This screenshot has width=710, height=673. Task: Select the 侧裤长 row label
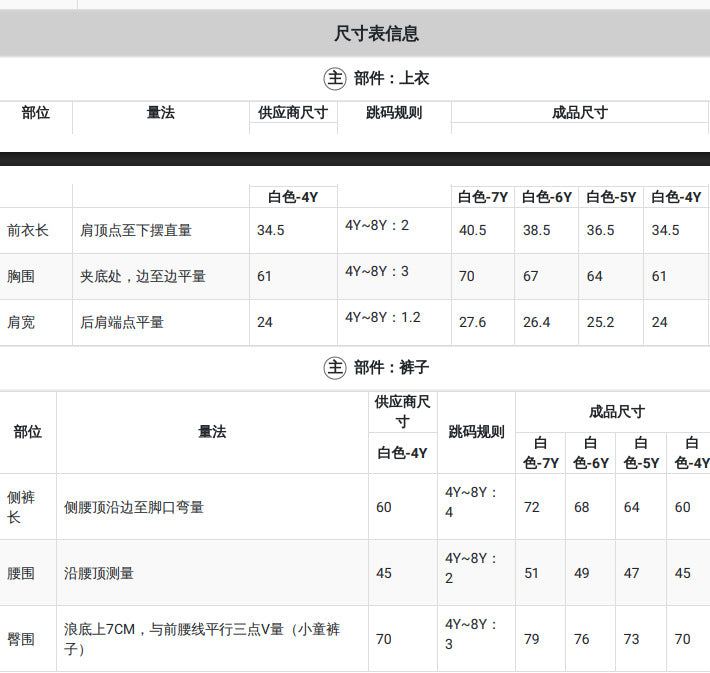pyautogui.click(x=21, y=507)
